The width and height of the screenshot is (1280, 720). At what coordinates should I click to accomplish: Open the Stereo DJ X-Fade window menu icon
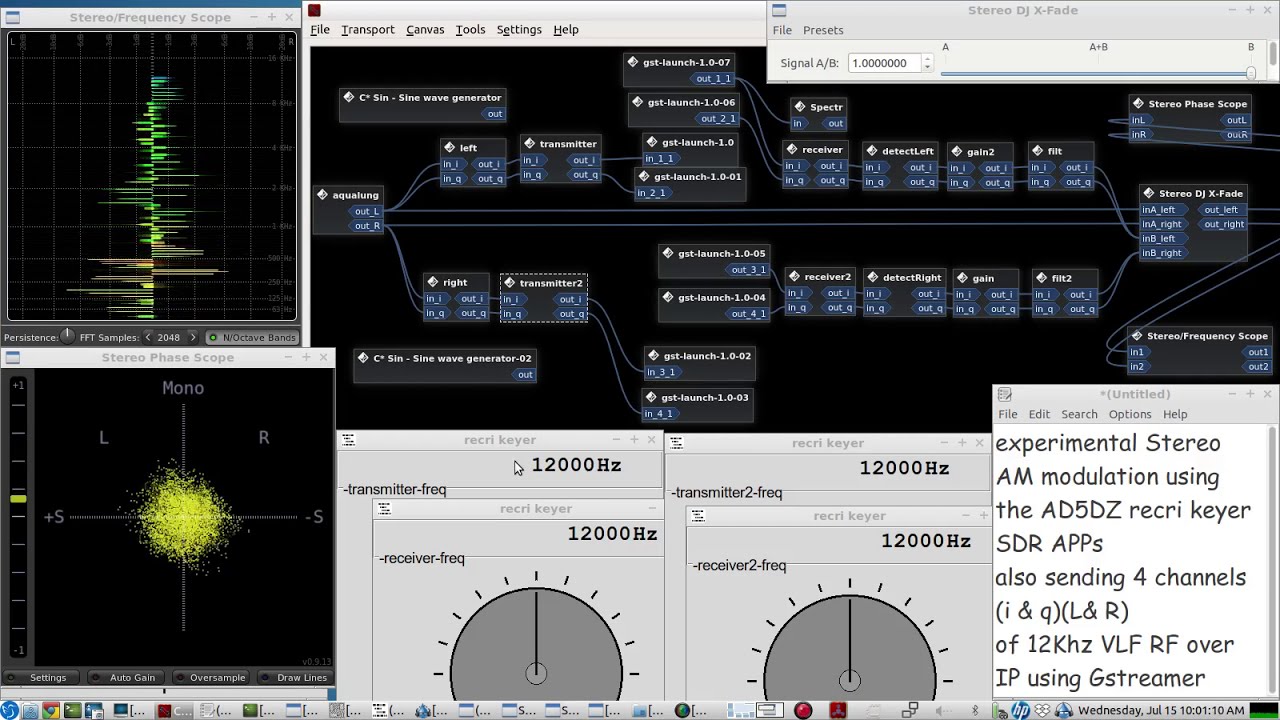click(779, 10)
